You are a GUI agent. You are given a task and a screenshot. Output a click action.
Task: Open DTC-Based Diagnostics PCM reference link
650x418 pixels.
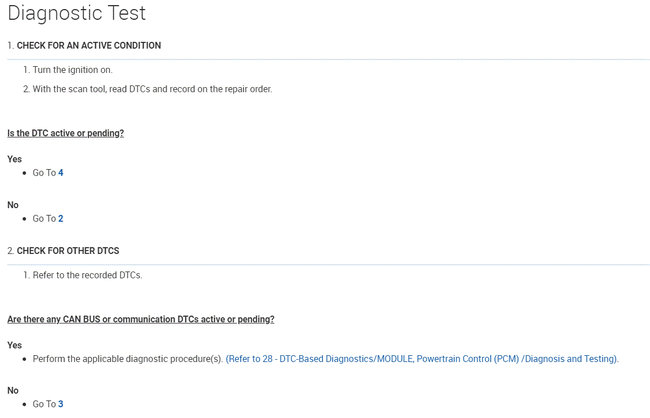pyautogui.click(x=422, y=359)
